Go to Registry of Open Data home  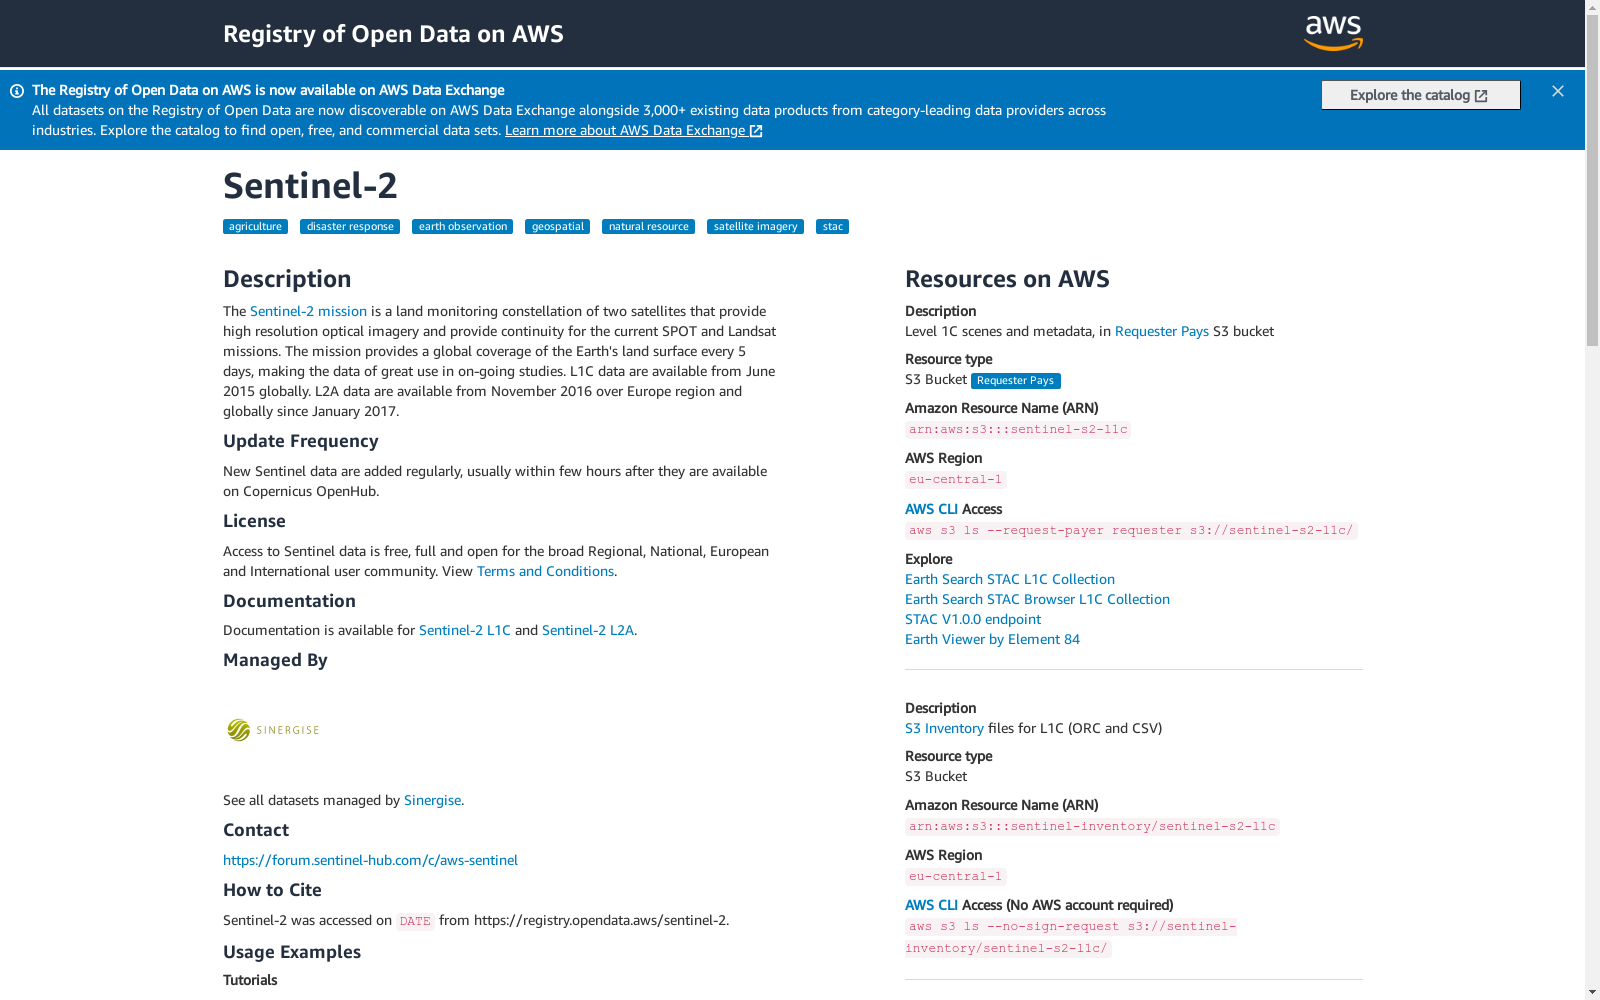393,34
